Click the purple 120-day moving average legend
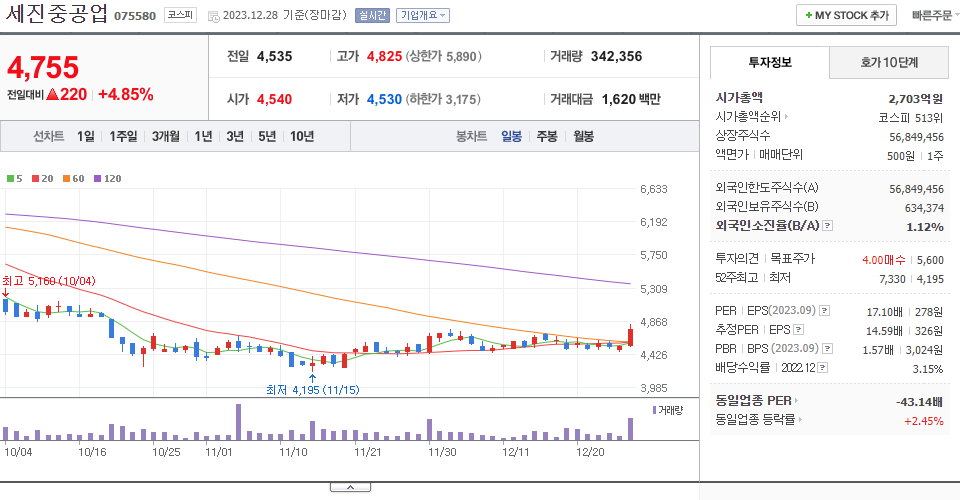This screenshot has width=960, height=500. point(108,179)
